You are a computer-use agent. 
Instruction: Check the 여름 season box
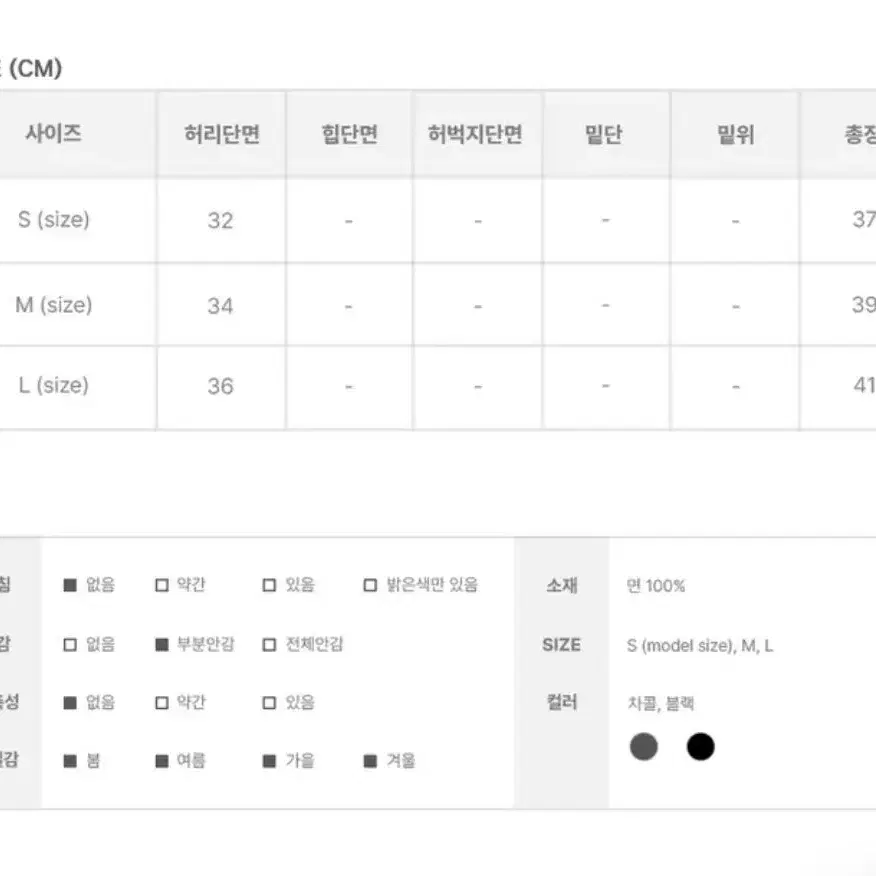coord(161,761)
